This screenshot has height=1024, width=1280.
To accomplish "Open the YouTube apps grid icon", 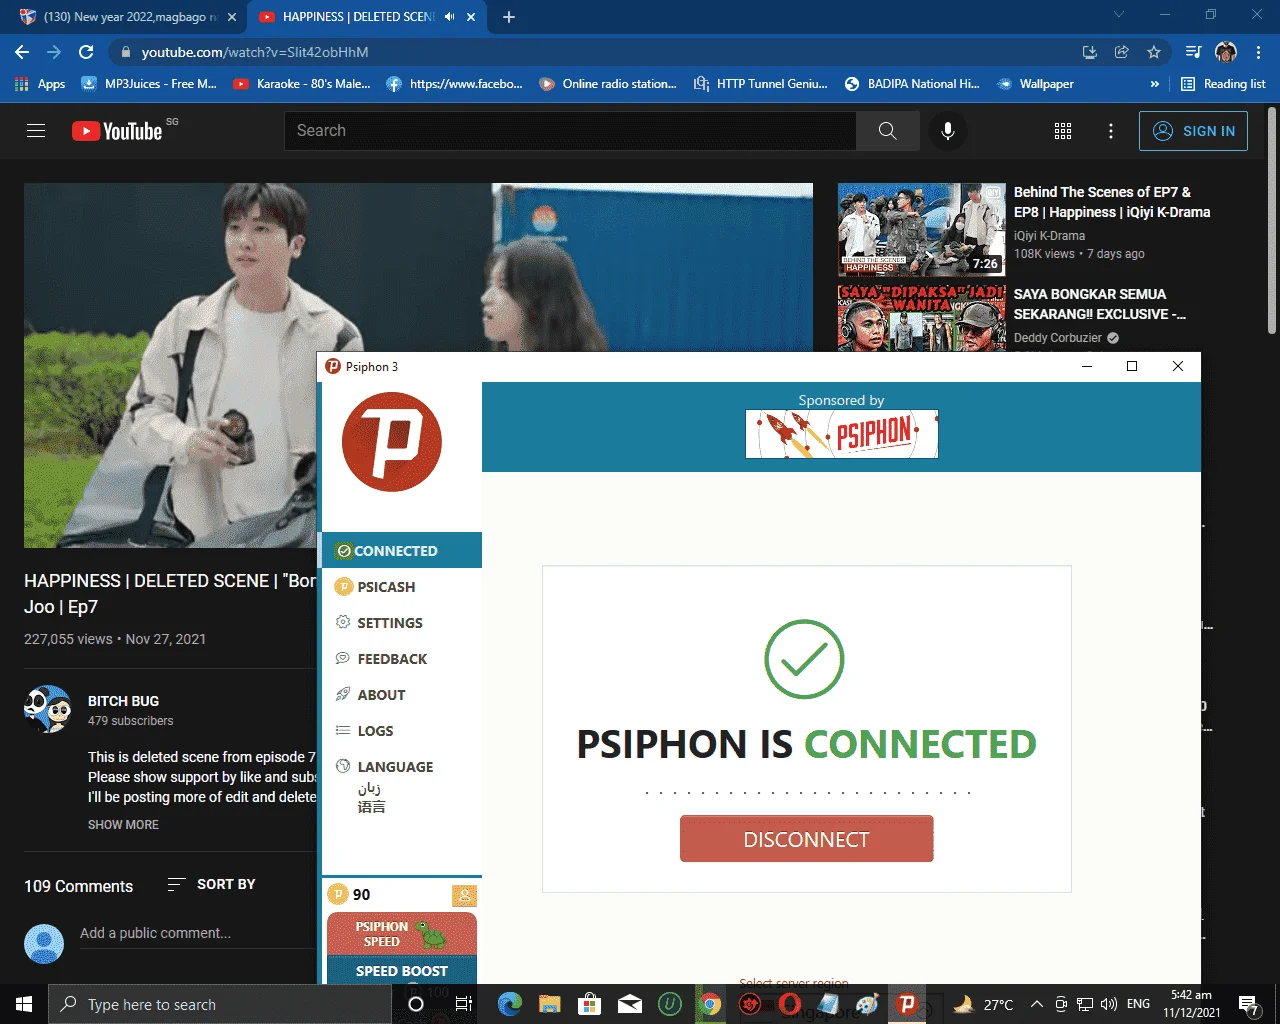I will pyautogui.click(x=1063, y=131).
